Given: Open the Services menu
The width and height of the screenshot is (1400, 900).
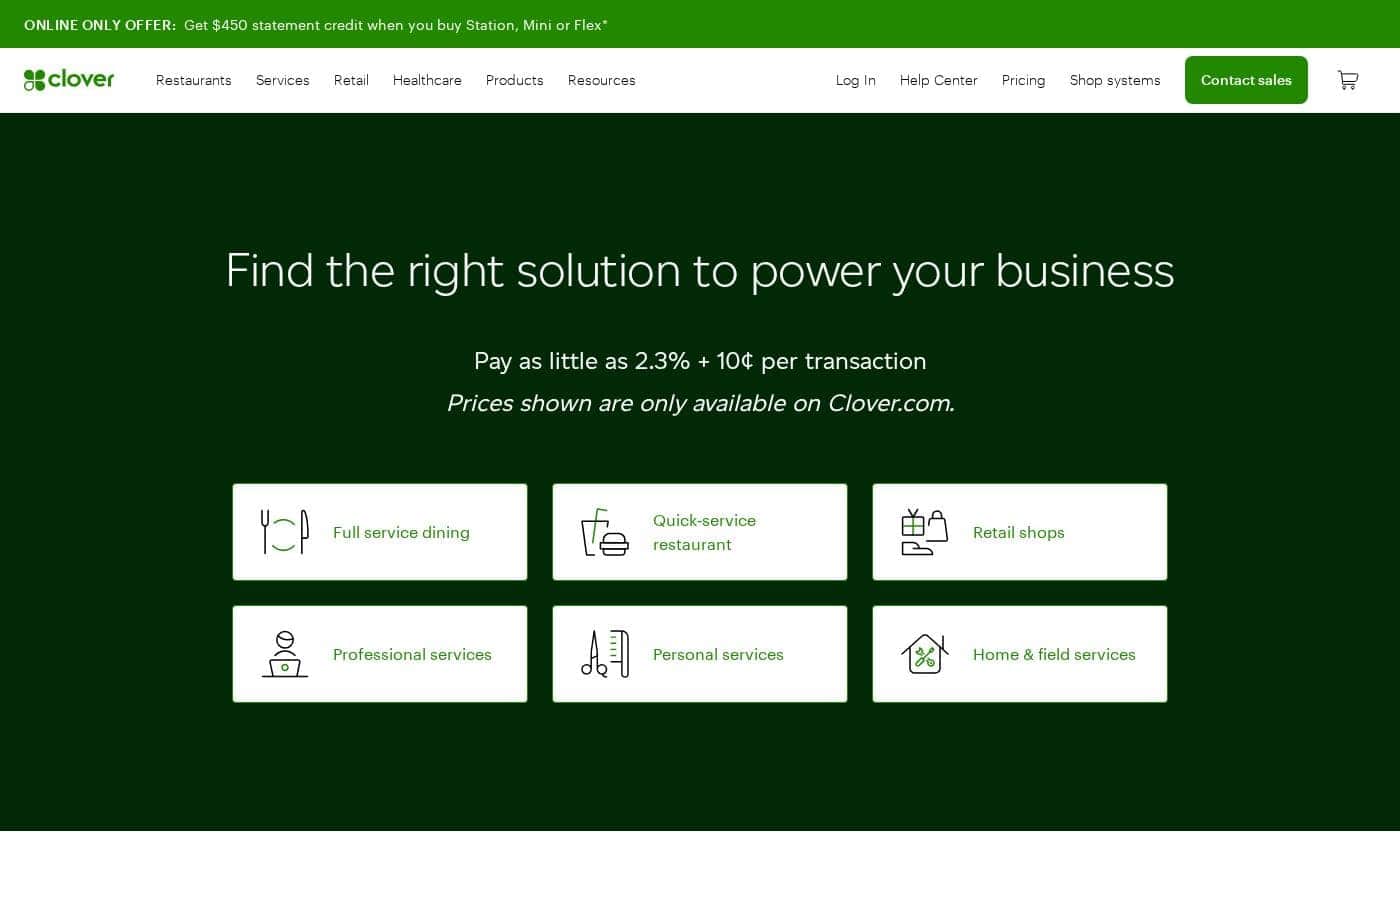Looking at the screenshot, I should click(x=283, y=80).
